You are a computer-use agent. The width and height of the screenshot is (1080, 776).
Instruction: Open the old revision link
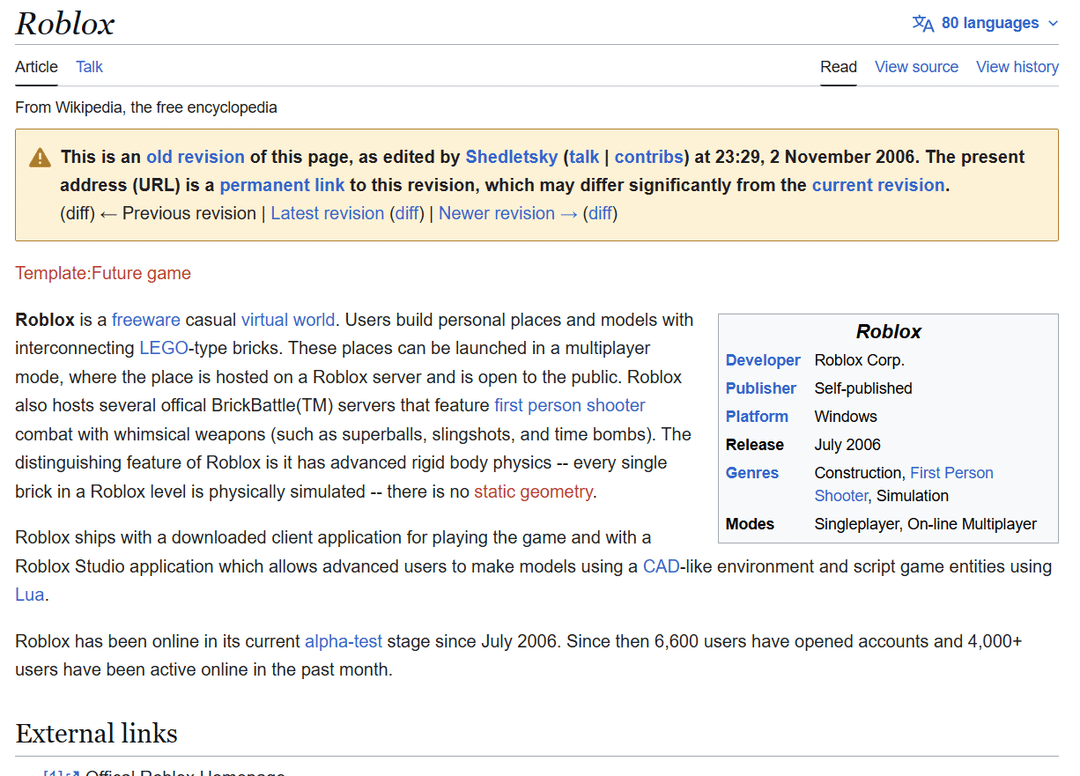click(x=195, y=157)
